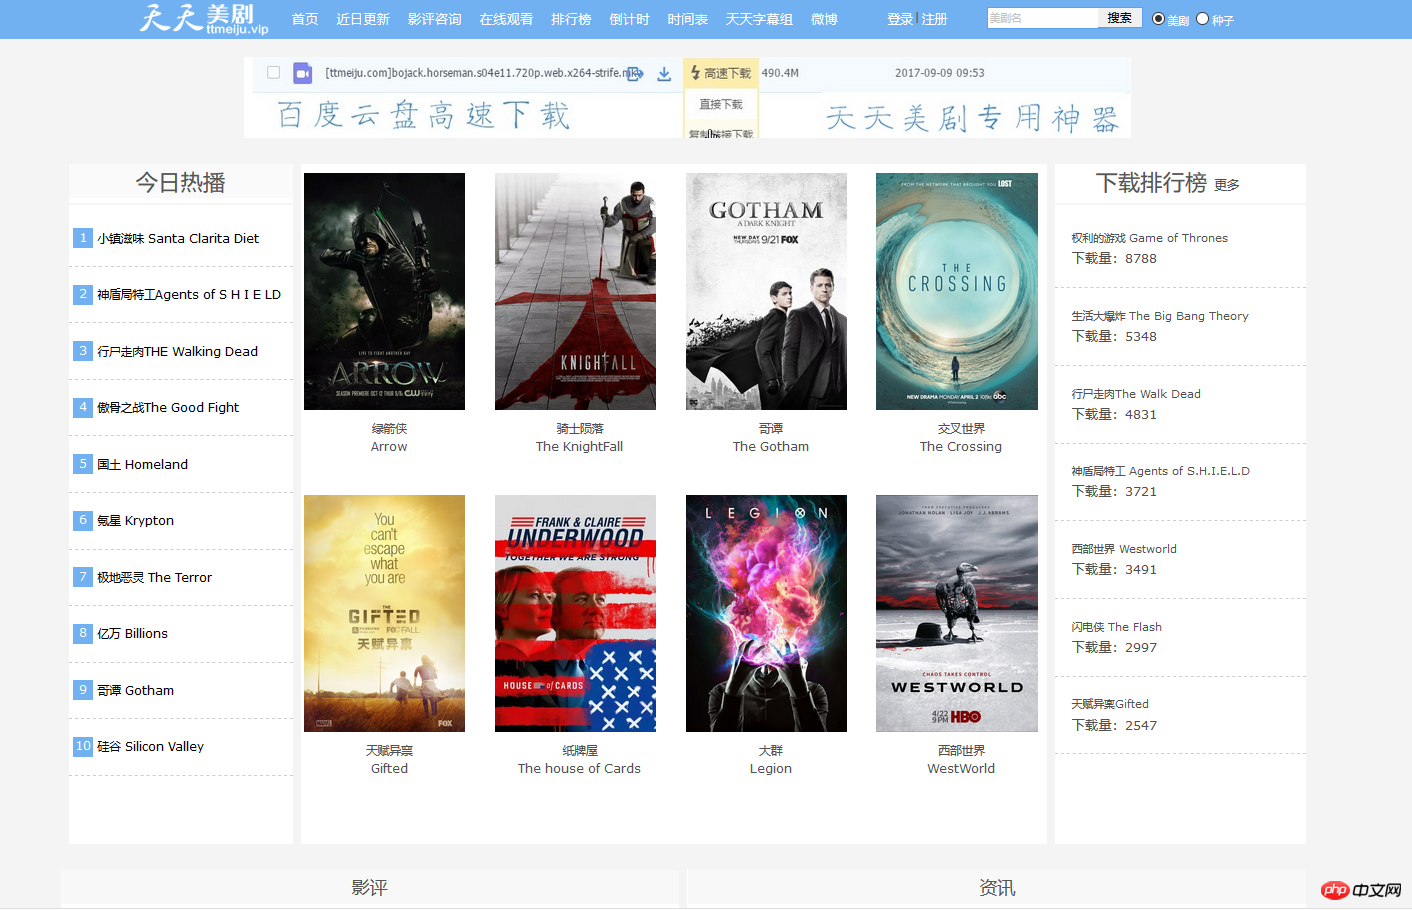Open 在线观看 navigation item

pos(506,19)
